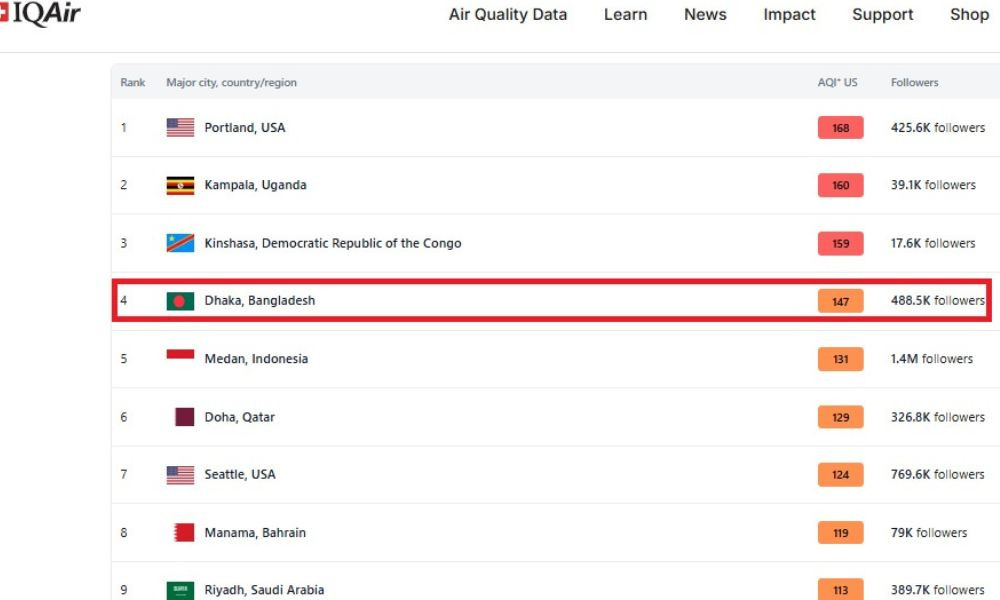The image size is (1000, 600).
Task: Open the Dhaka, Bangladesh city link
Action: pos(260,300)
